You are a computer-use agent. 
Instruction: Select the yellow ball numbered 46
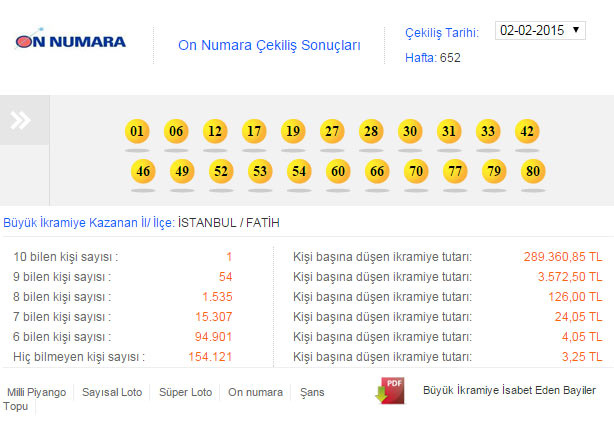click(x=143, y=171)
